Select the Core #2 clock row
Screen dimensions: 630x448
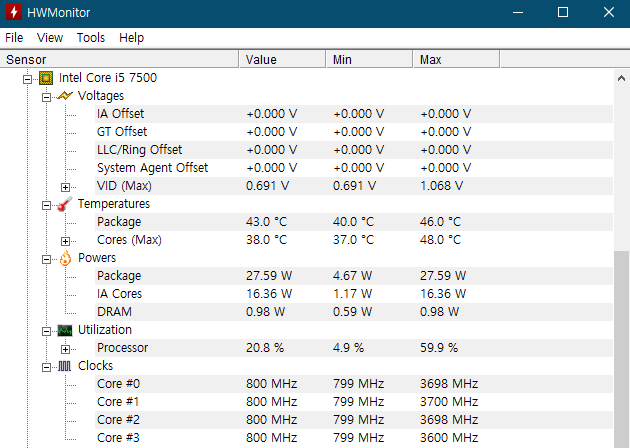pyautogui.click(x=354, y=420)
